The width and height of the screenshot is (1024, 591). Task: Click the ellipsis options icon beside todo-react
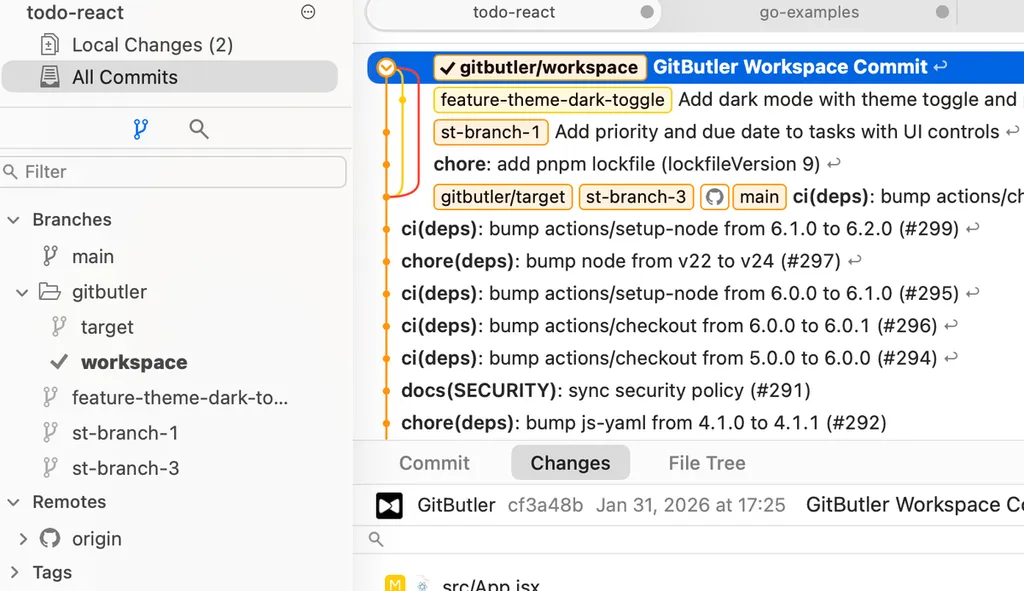[308, 13]
